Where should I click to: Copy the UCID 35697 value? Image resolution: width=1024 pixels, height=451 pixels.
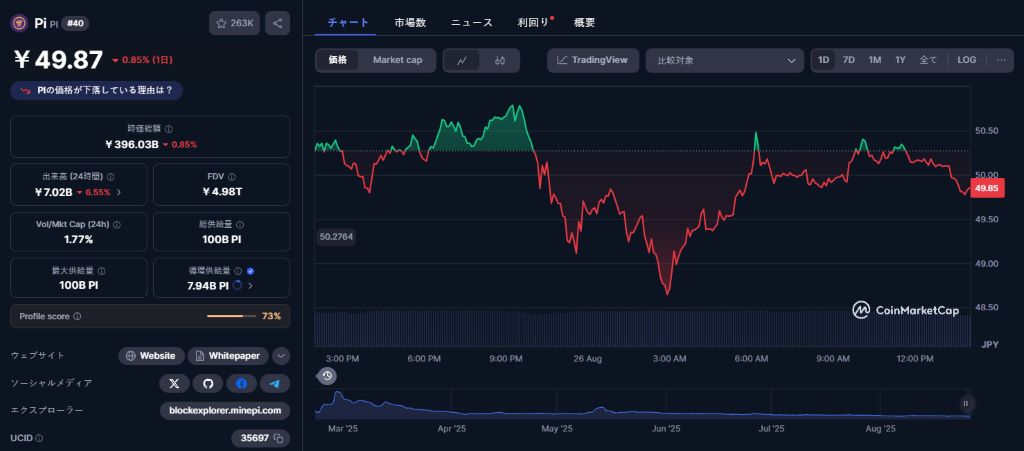[278, 438]
